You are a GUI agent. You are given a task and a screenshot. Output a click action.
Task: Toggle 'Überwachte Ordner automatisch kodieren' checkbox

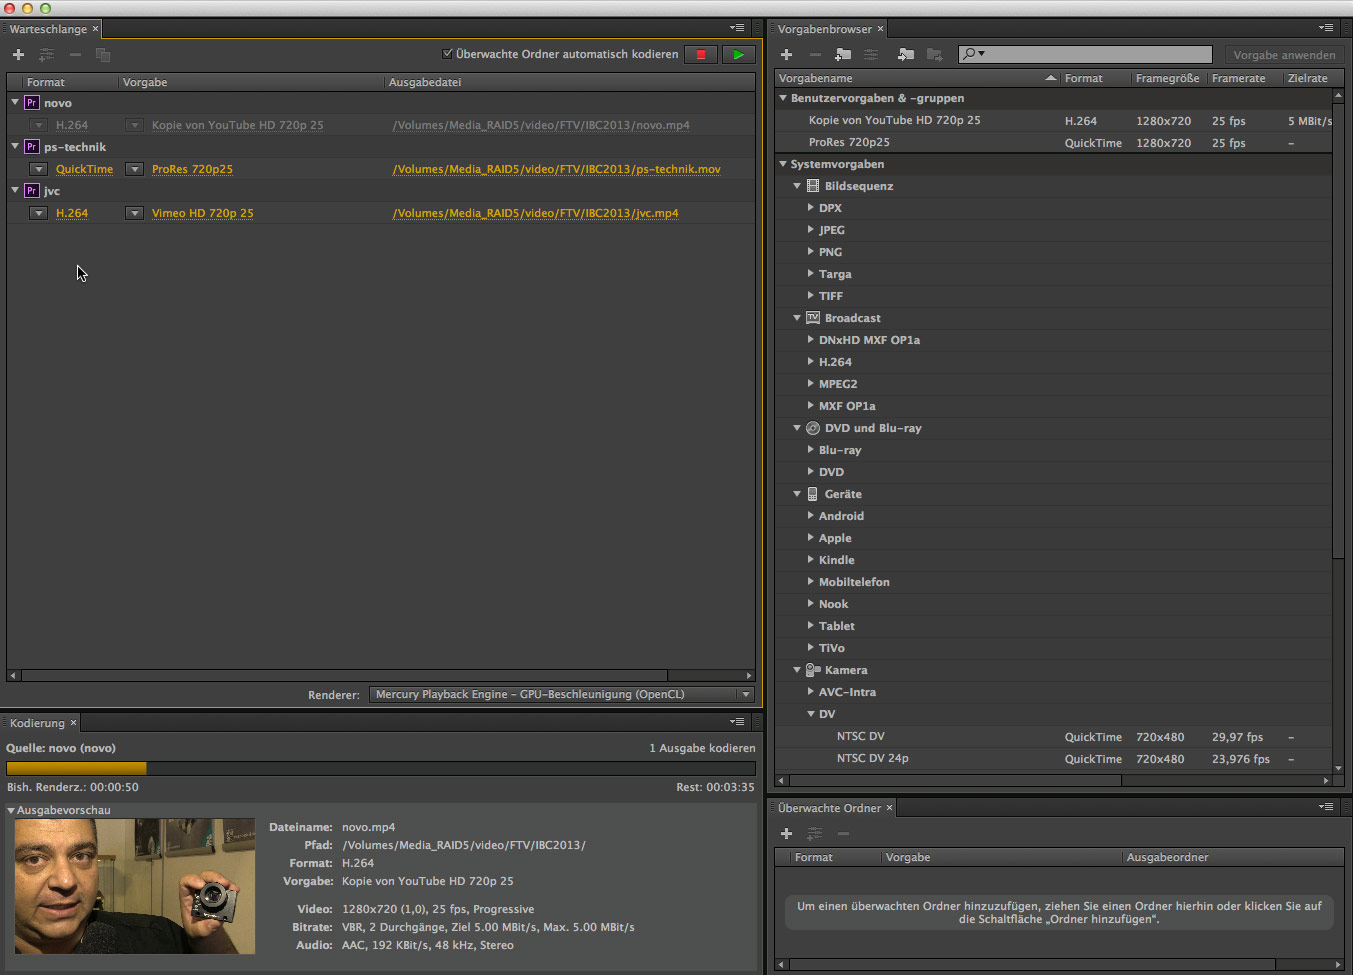[448, 54]
